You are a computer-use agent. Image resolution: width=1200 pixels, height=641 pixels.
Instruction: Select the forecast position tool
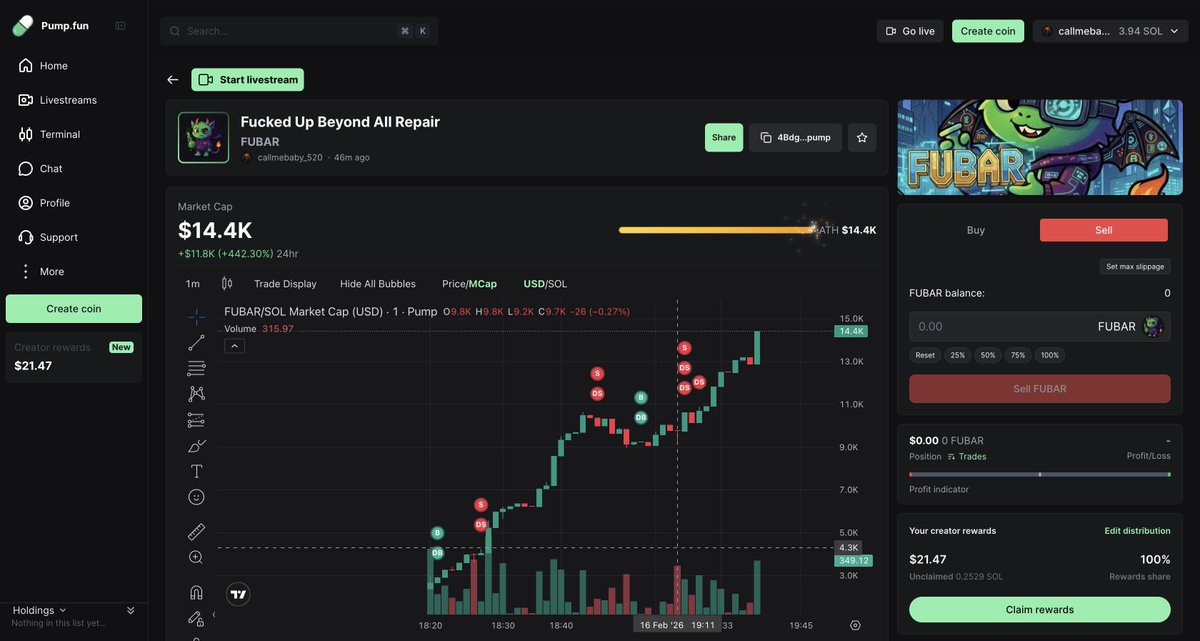(197, 420)
